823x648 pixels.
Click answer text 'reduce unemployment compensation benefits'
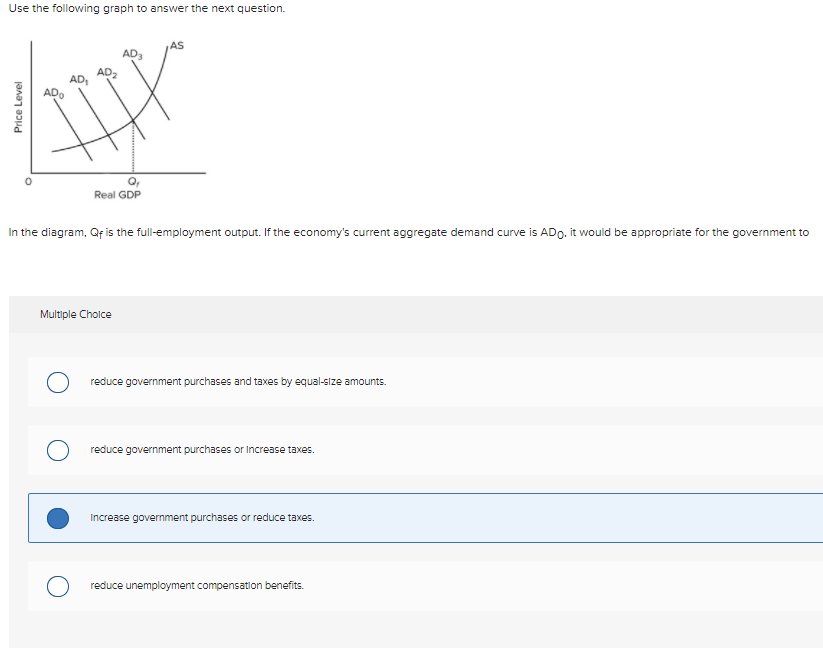point(197,585)
